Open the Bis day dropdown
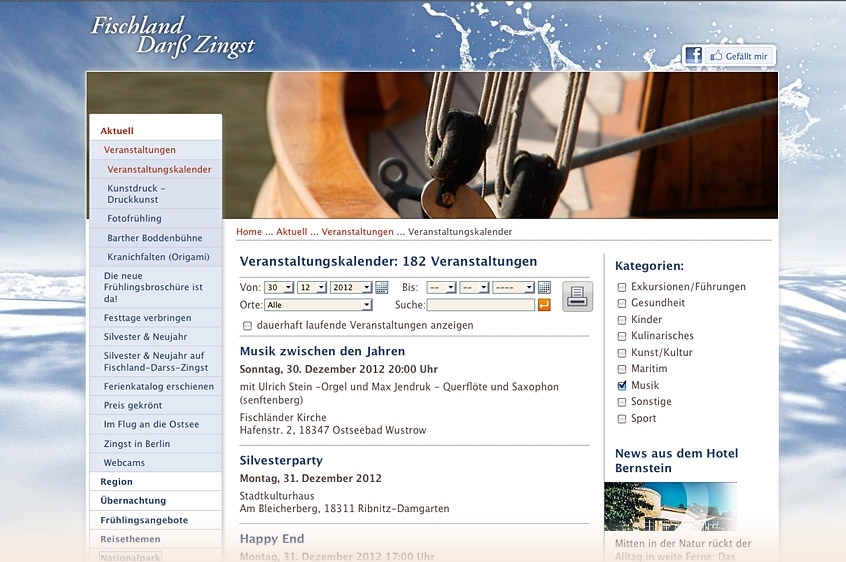 [441, 287]
